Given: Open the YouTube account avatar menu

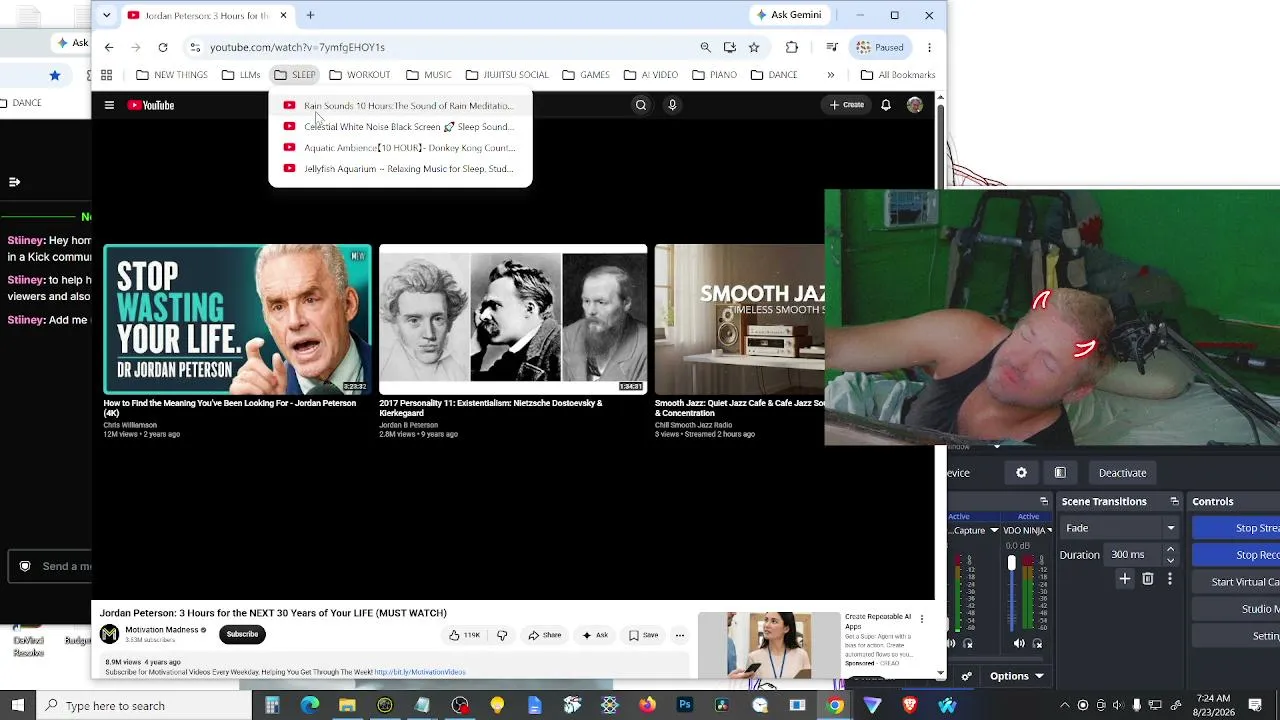Looking at the screenshot, I should tap(915, 105).
